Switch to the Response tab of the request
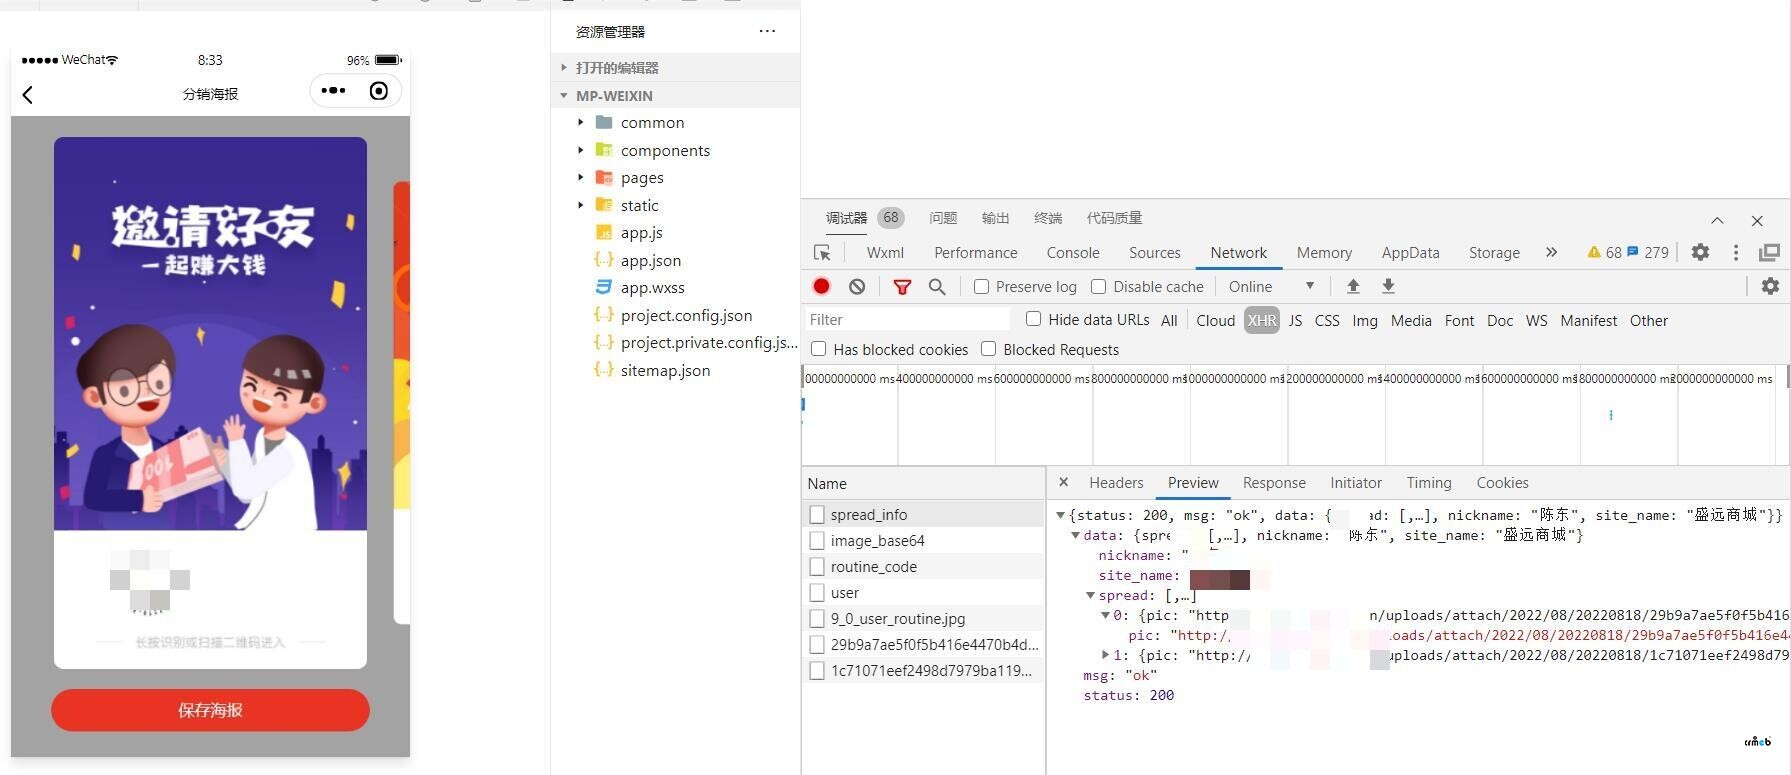The height and width of the screenshot is (775, 1791). [x=1274, y=482]
